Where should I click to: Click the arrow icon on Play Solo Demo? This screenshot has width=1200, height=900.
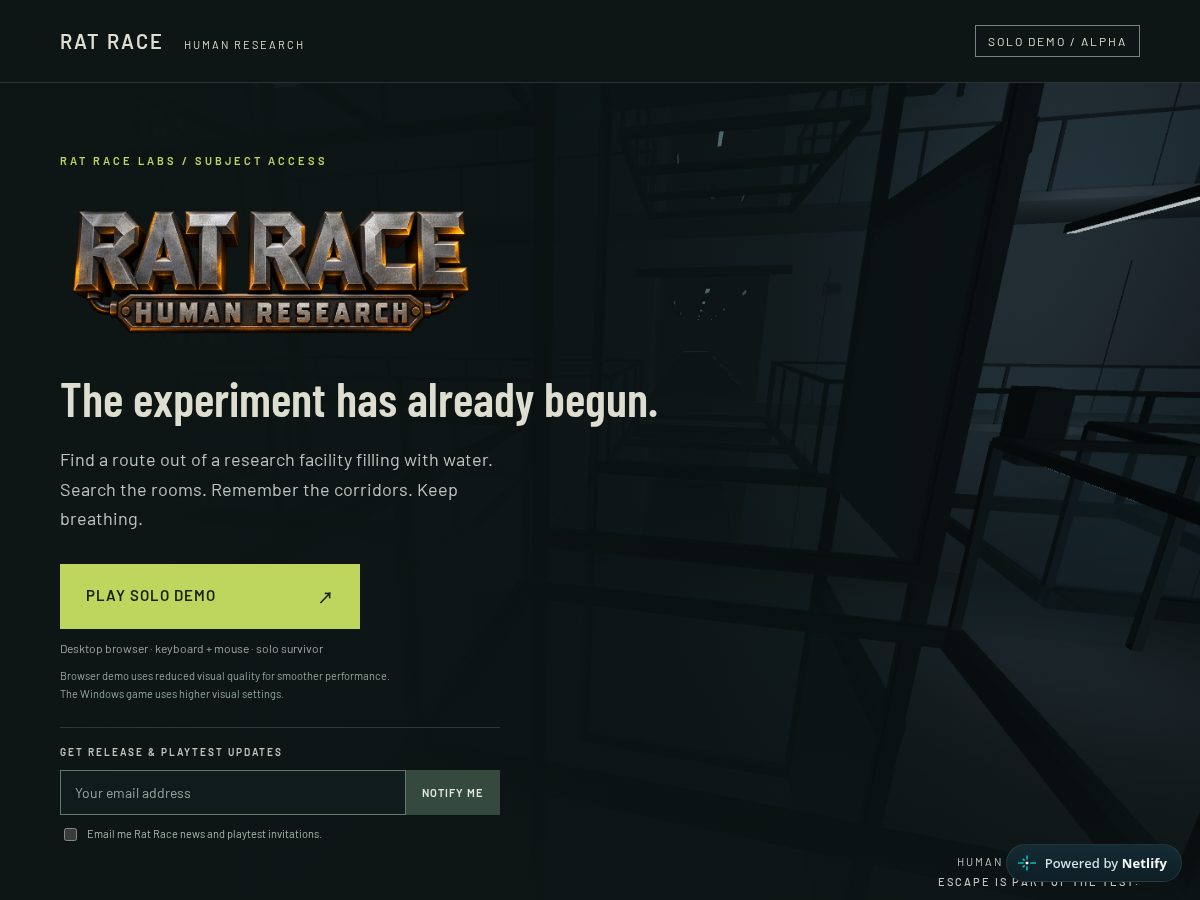coord(325,597)
